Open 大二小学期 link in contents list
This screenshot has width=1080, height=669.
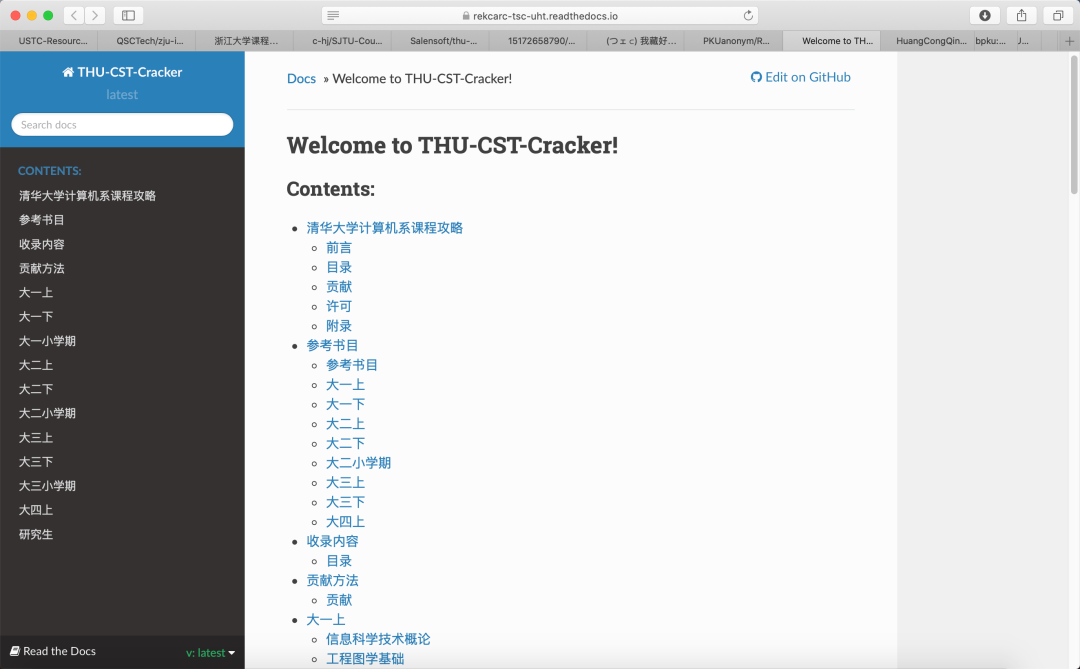coord(358,462)
